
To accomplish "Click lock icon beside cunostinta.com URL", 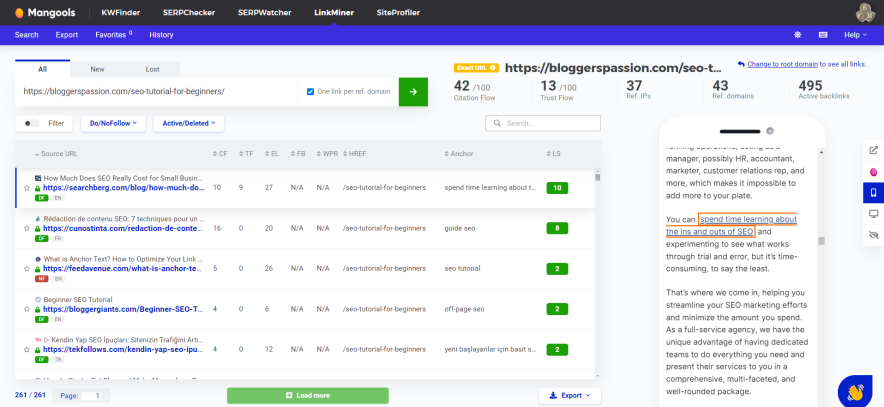I will pos(38,229).
